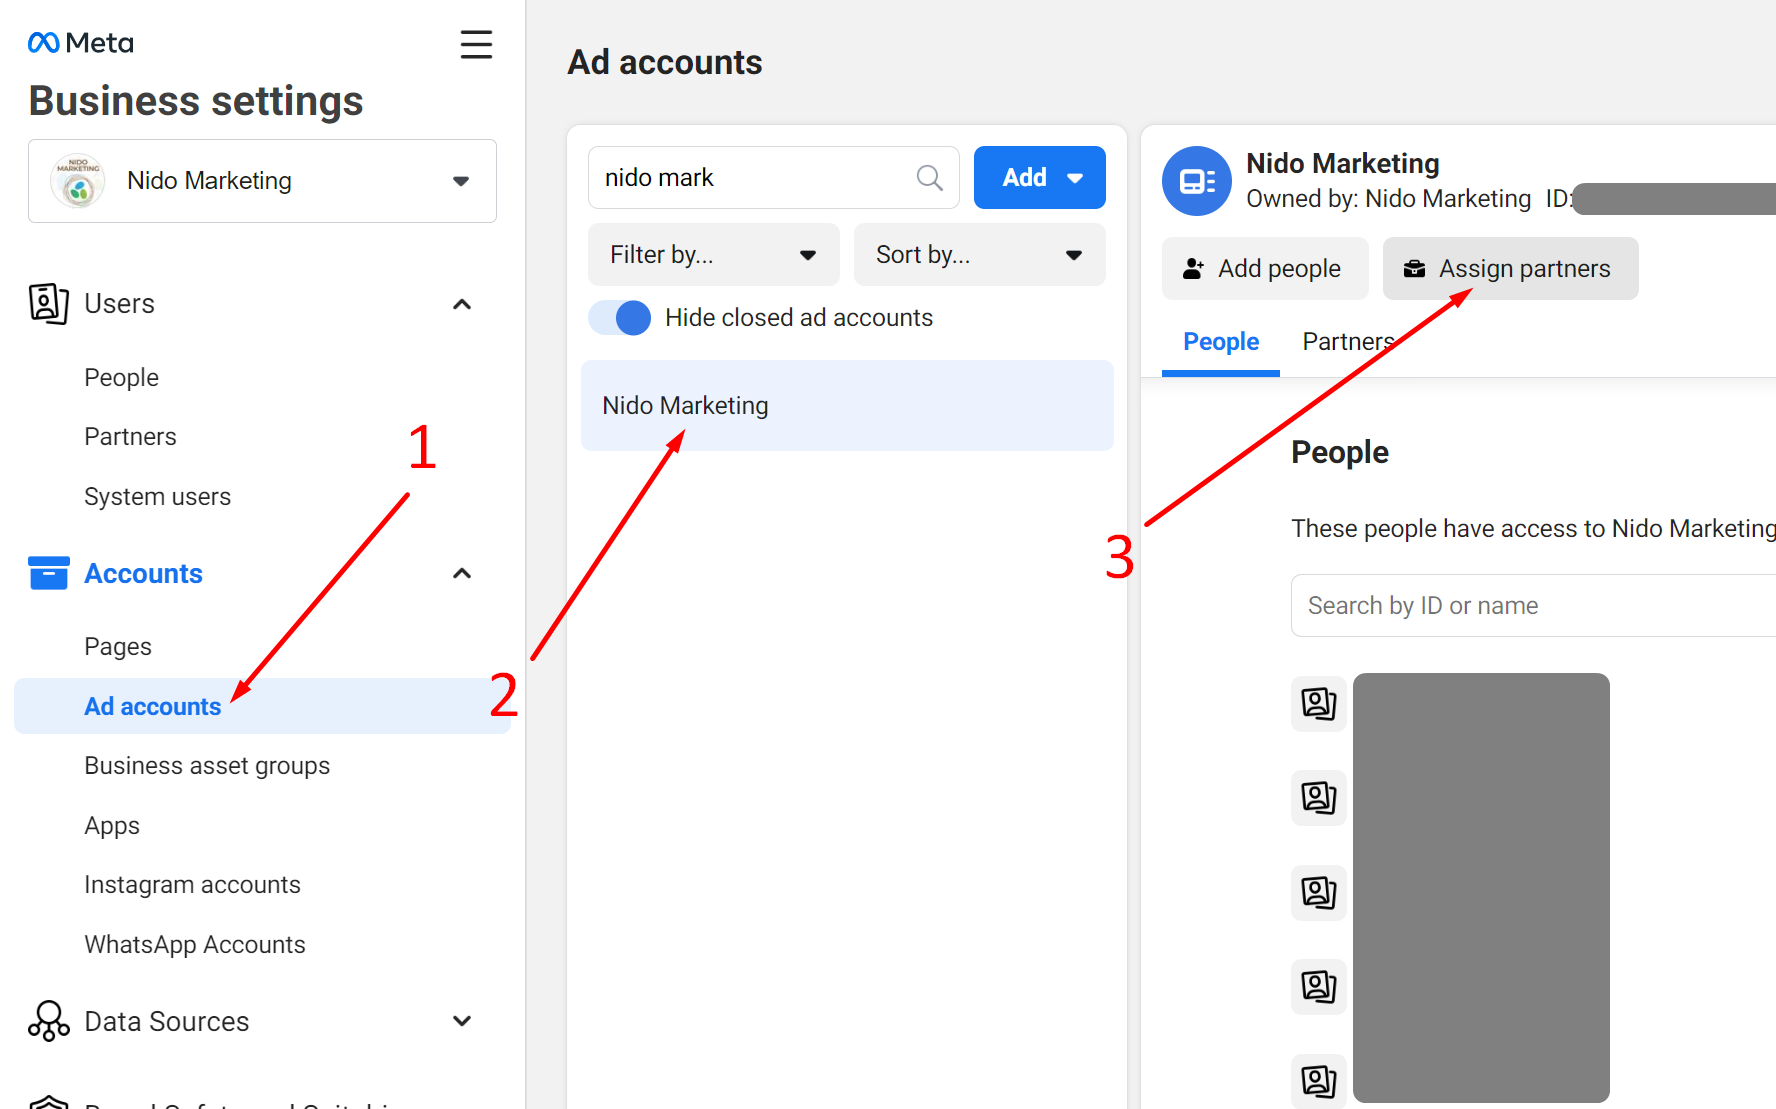Open Partners under Users

click(130, 437)
